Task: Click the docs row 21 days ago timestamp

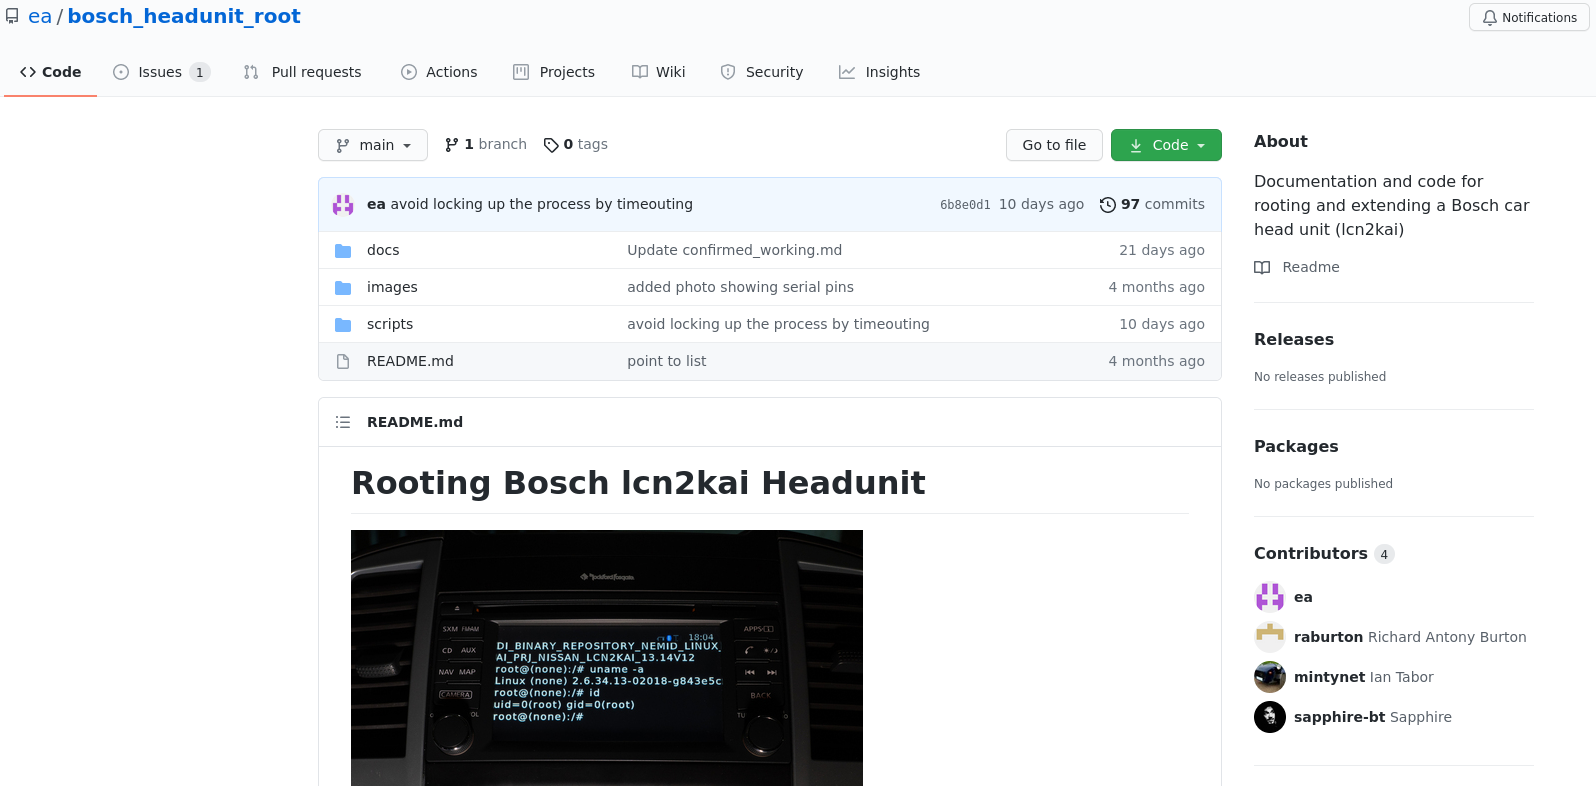Action: pos(1162,250)
